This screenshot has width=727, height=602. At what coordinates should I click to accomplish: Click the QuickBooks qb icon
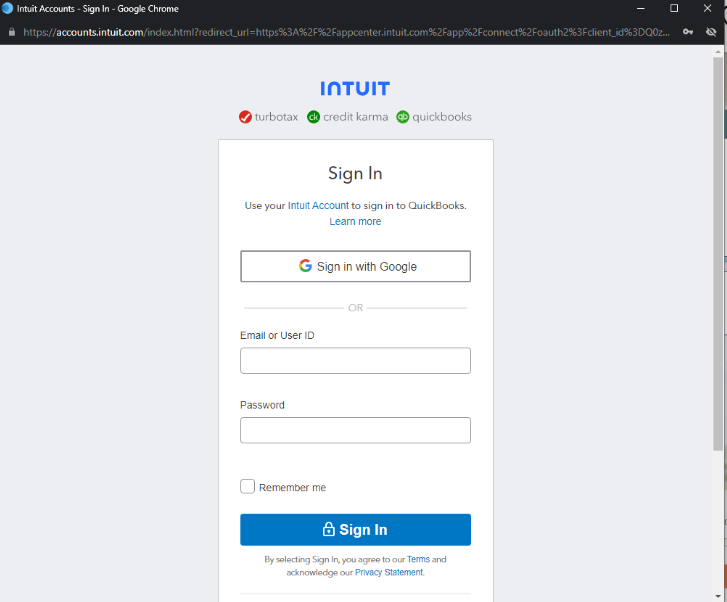click(x=402, y=117)
